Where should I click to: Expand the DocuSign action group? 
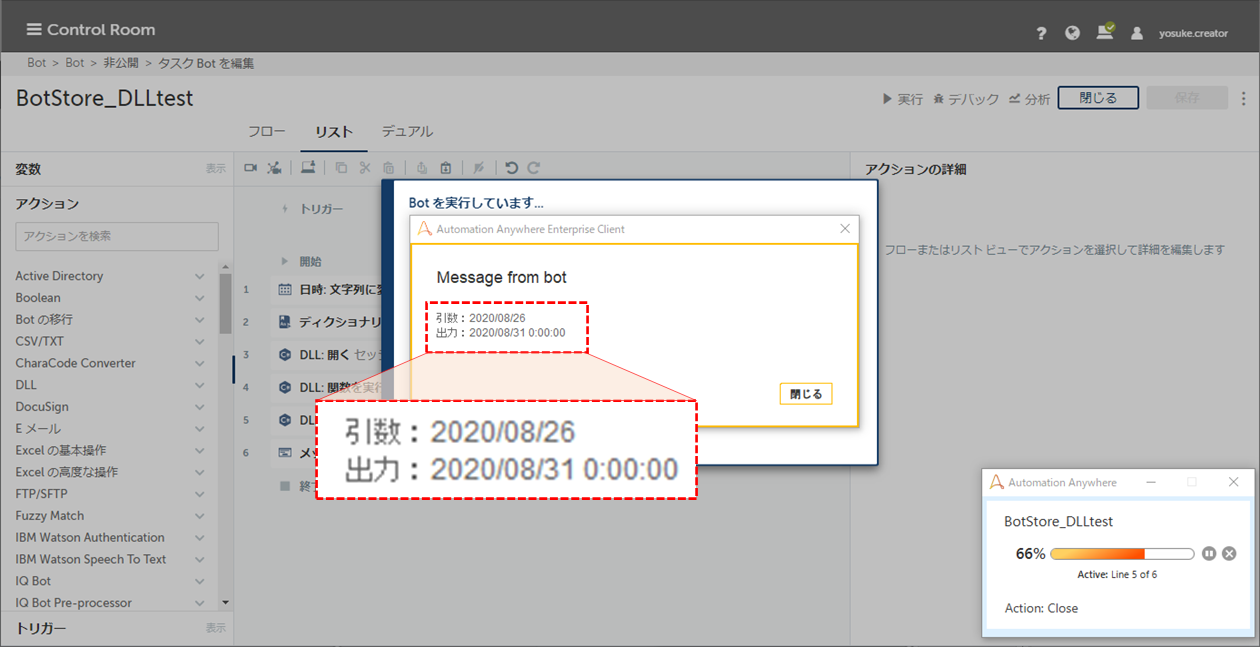coord(200,407)
